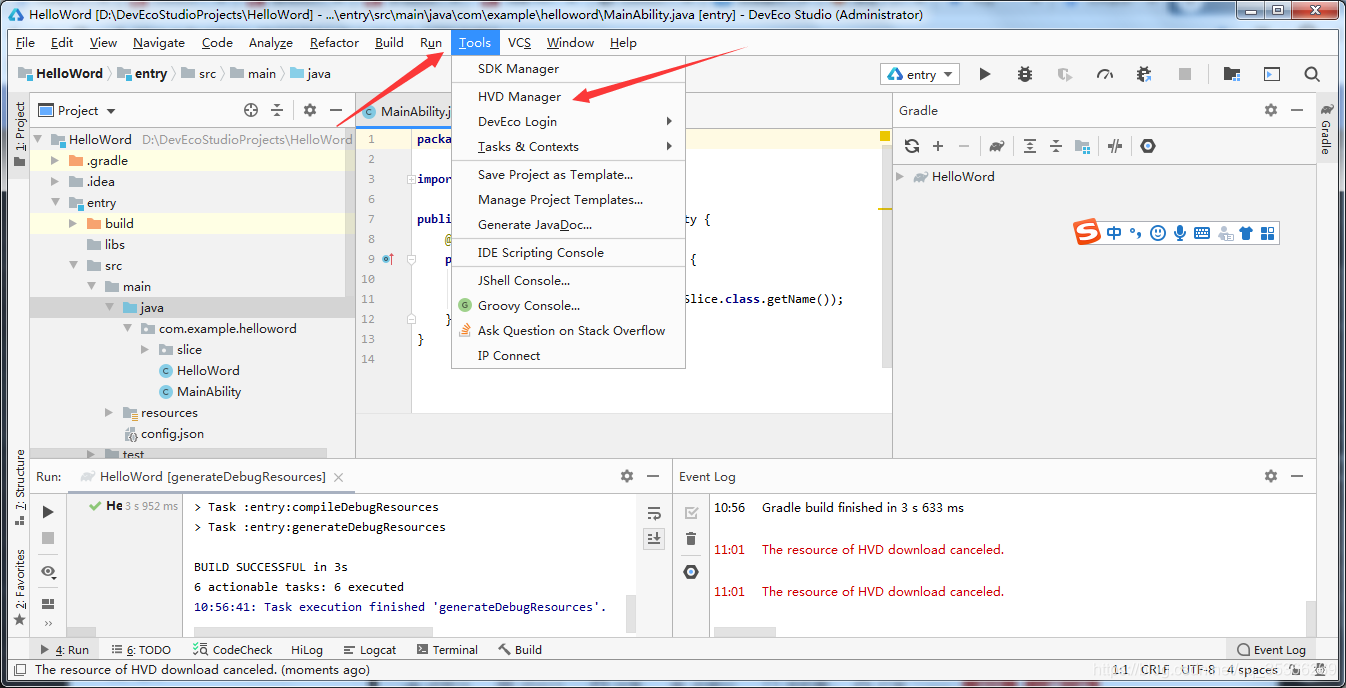
Task: Hide the Project panel with minus icon
Action: [x=336, y=110]
